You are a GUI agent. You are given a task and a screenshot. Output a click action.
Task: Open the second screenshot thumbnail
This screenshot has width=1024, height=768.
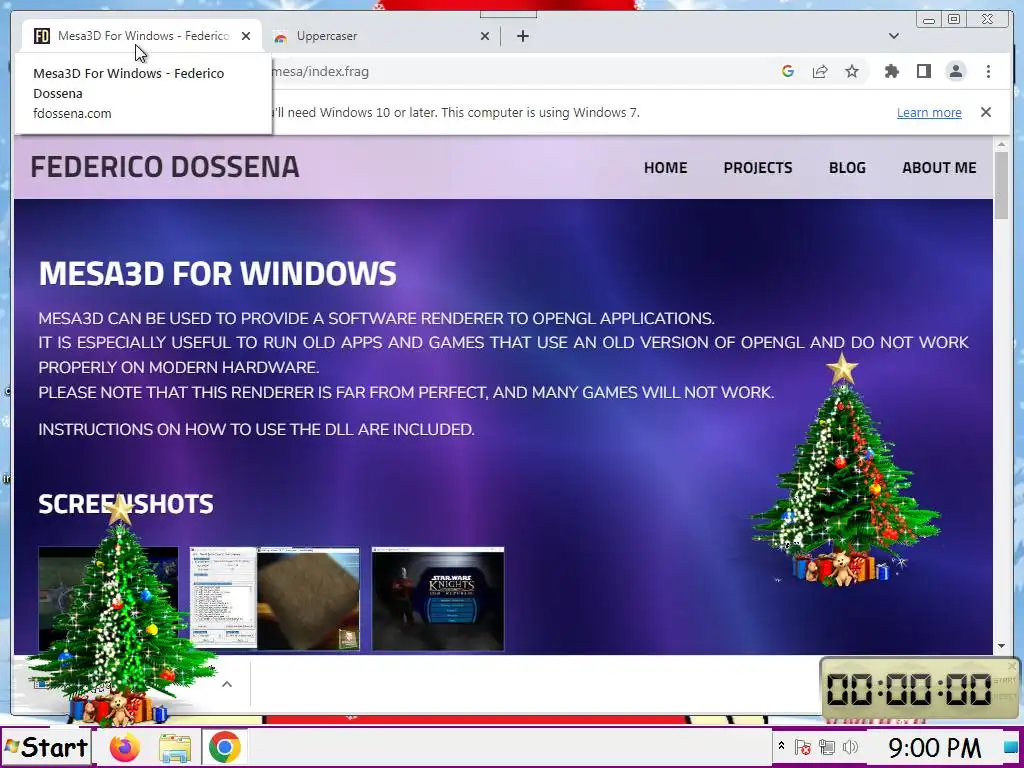pyautogui.click(x=274, y=599)
